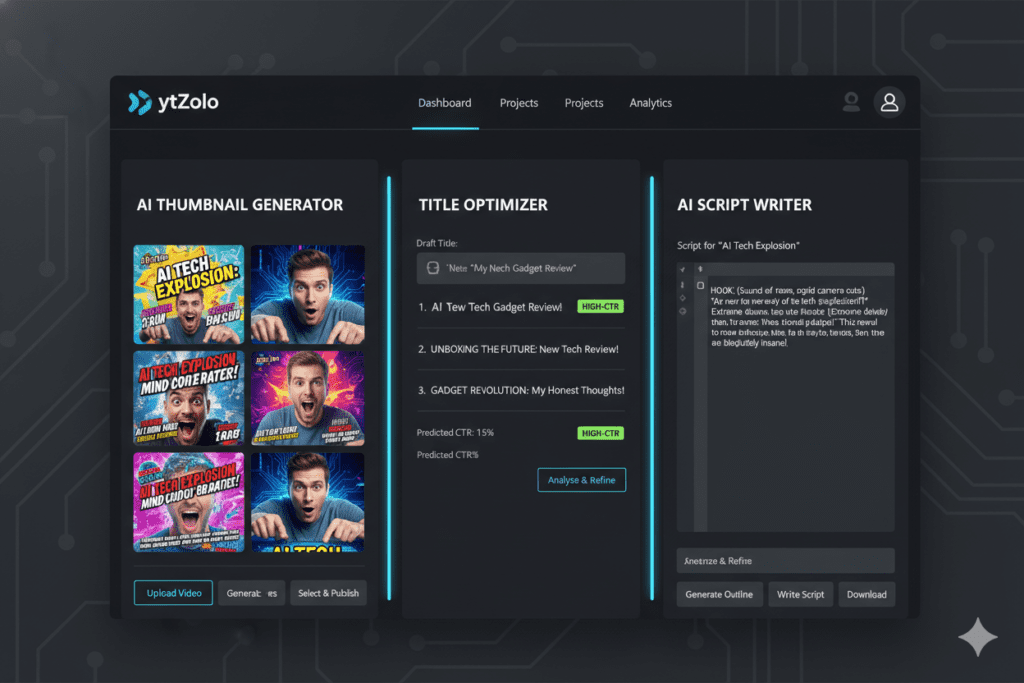1024x683 pixels.
Task: Click the checkmark icon in script editor sidebar
Action: coord(683,270)
